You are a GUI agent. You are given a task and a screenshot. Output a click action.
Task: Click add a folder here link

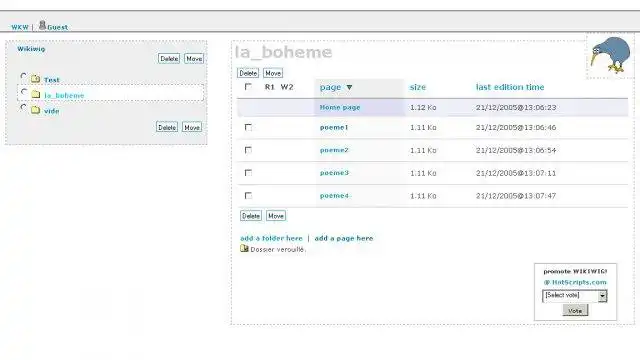271,238
